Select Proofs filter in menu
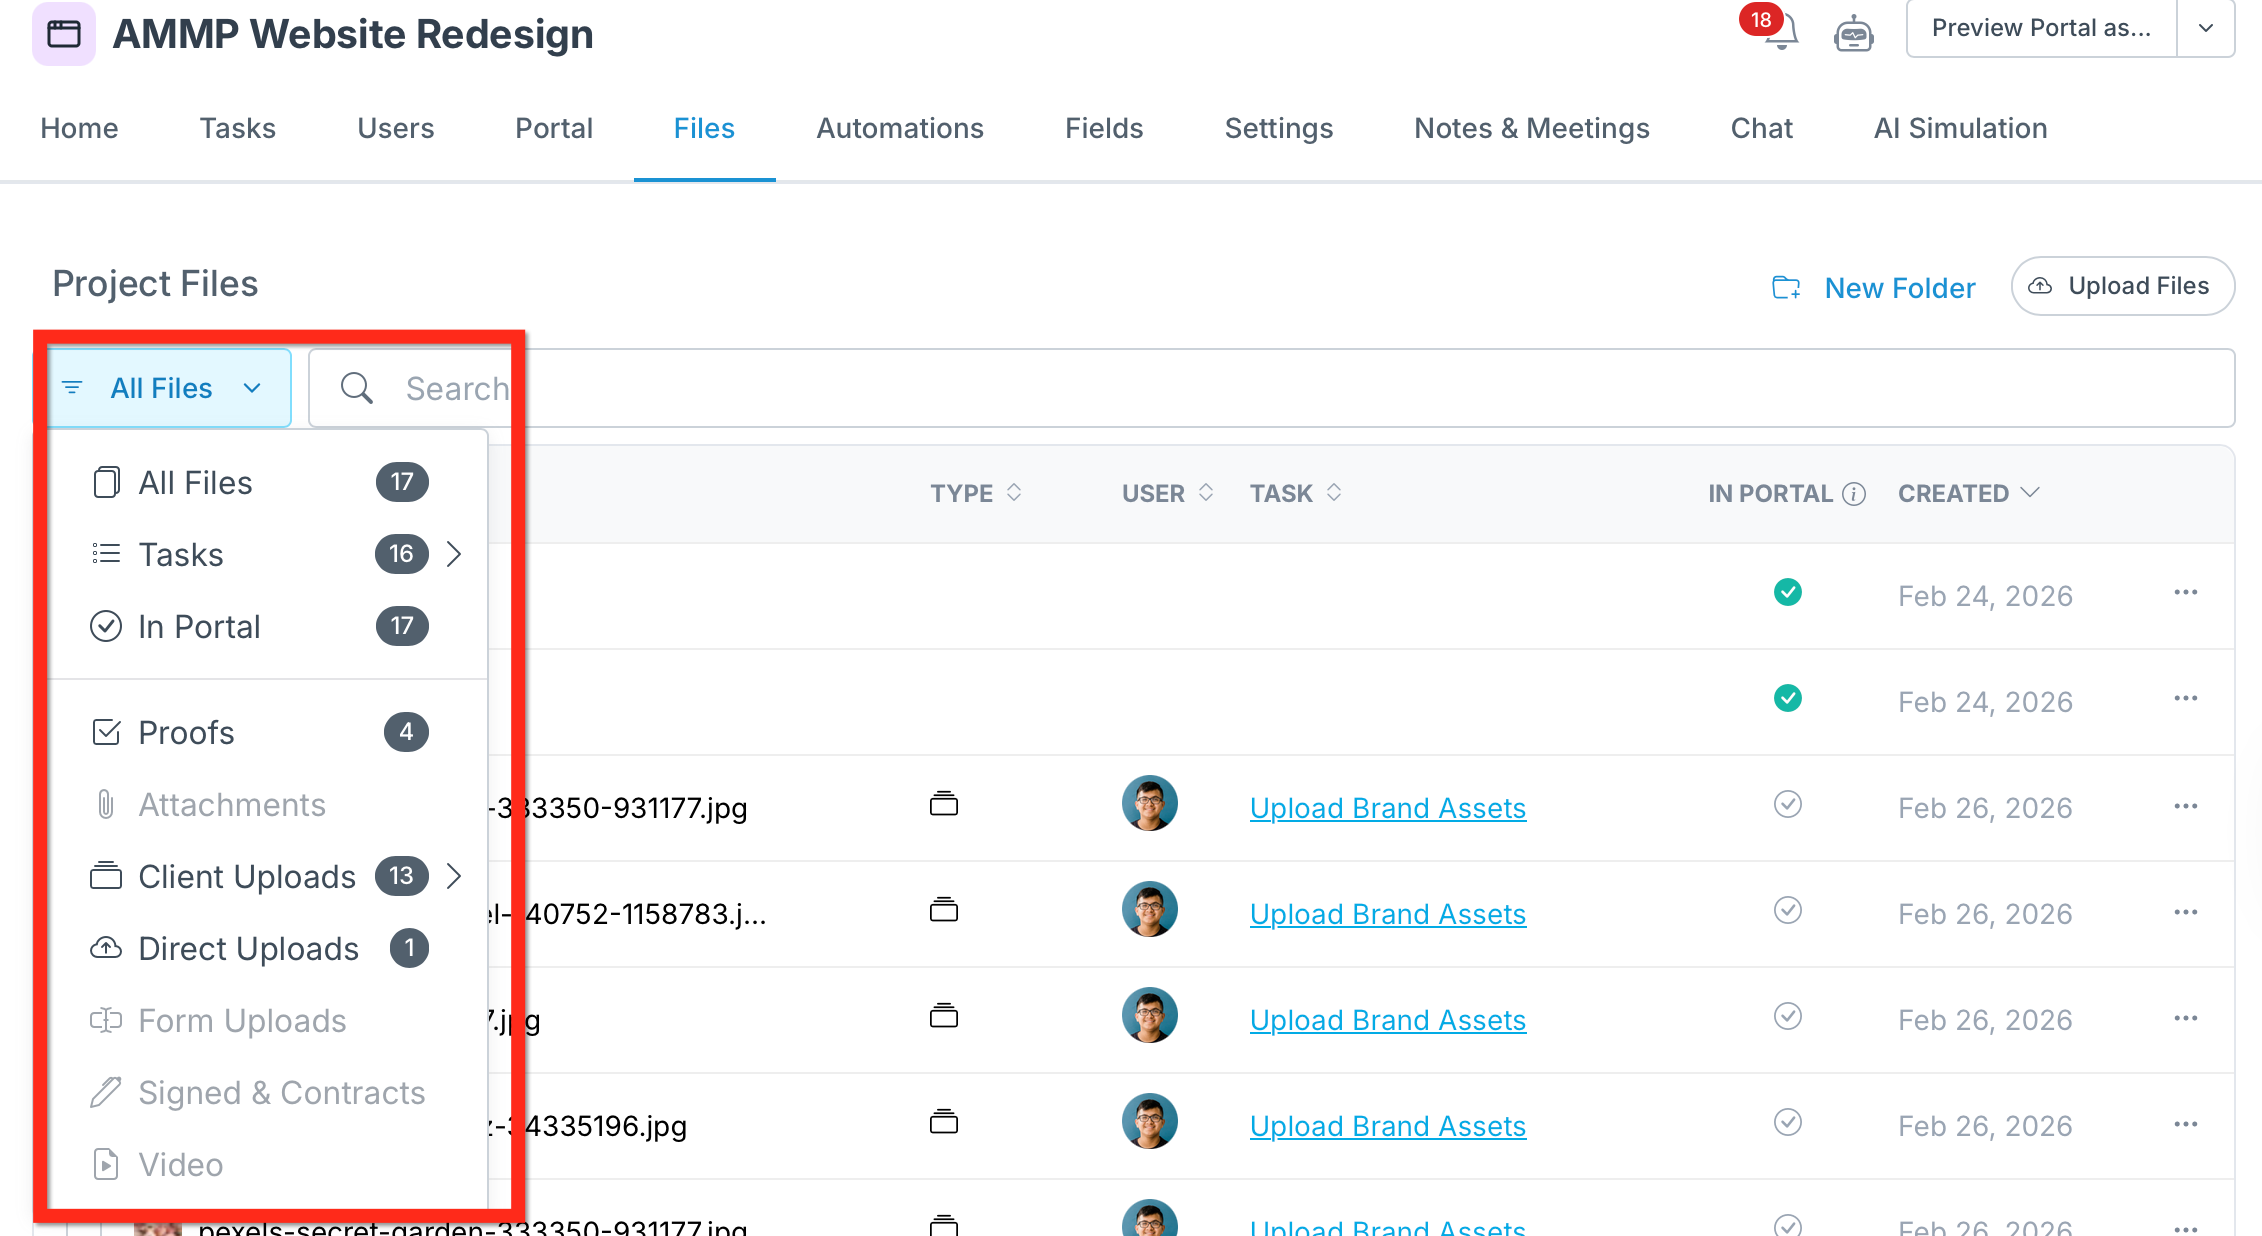 tap(186, 733)
